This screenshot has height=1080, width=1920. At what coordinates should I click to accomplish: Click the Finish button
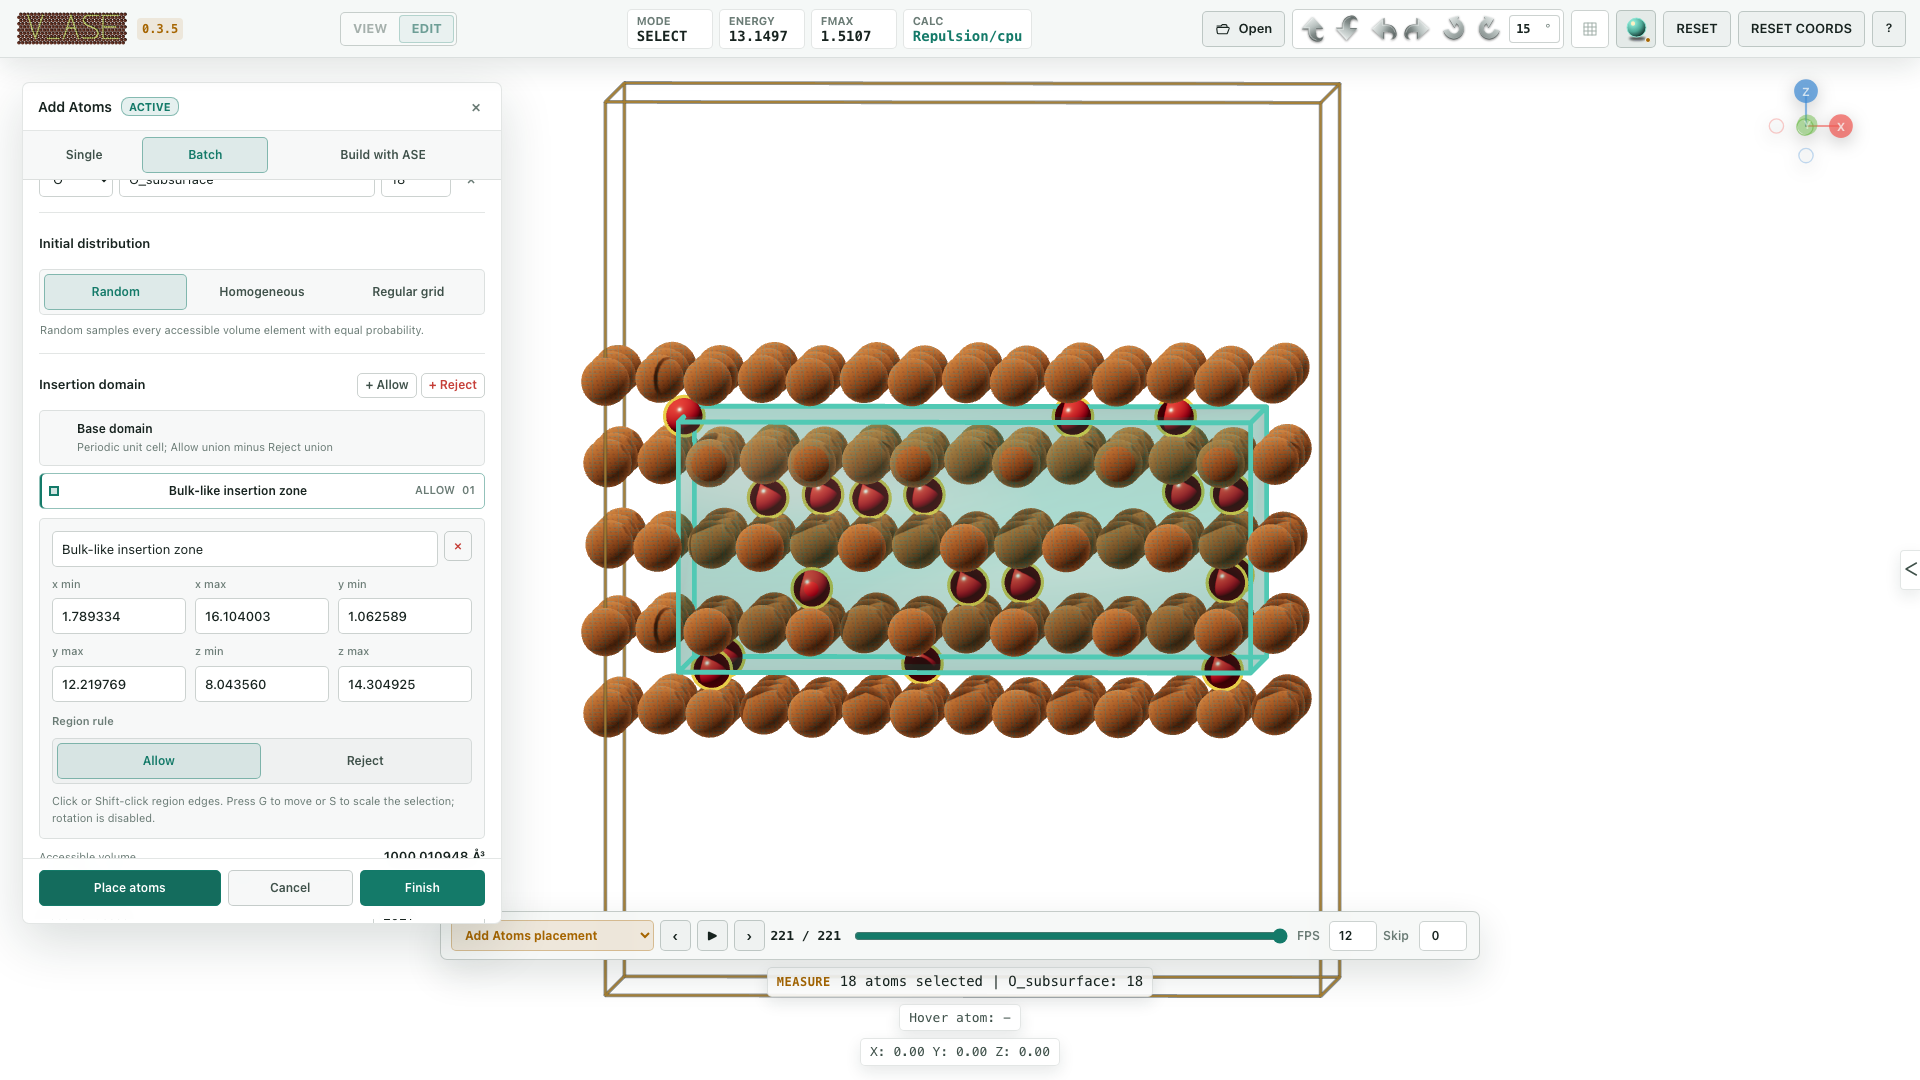tap(422, 888)
